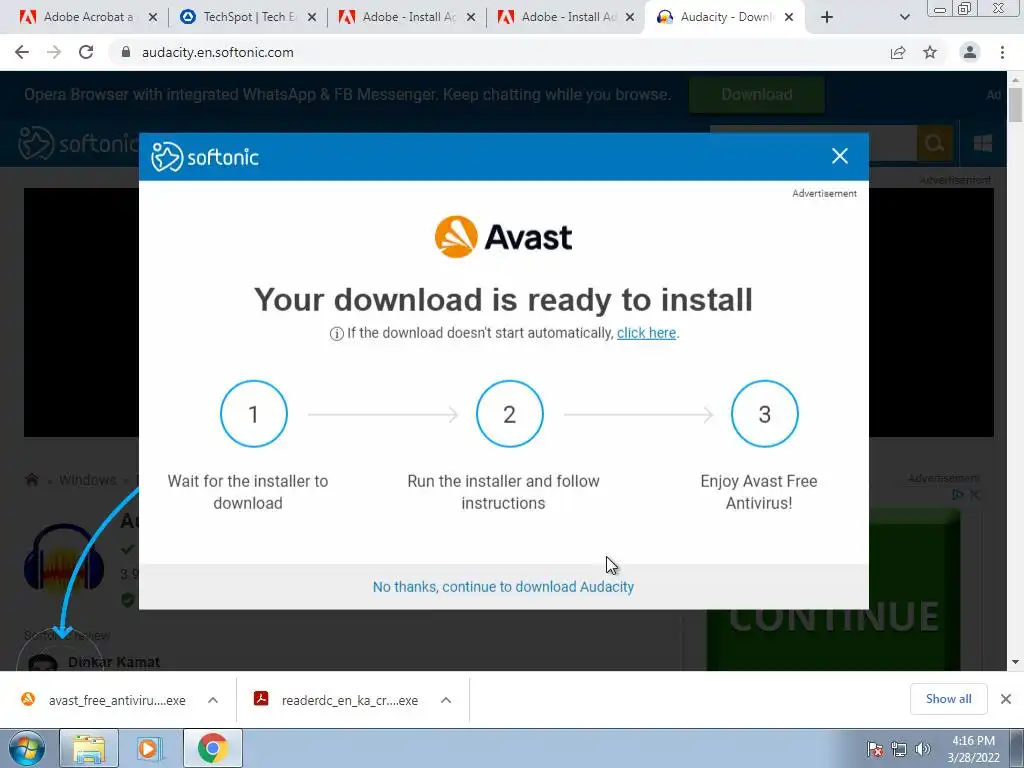Click the Softonic site search button
Viewport: 1024px width, 768px height.
935,143
